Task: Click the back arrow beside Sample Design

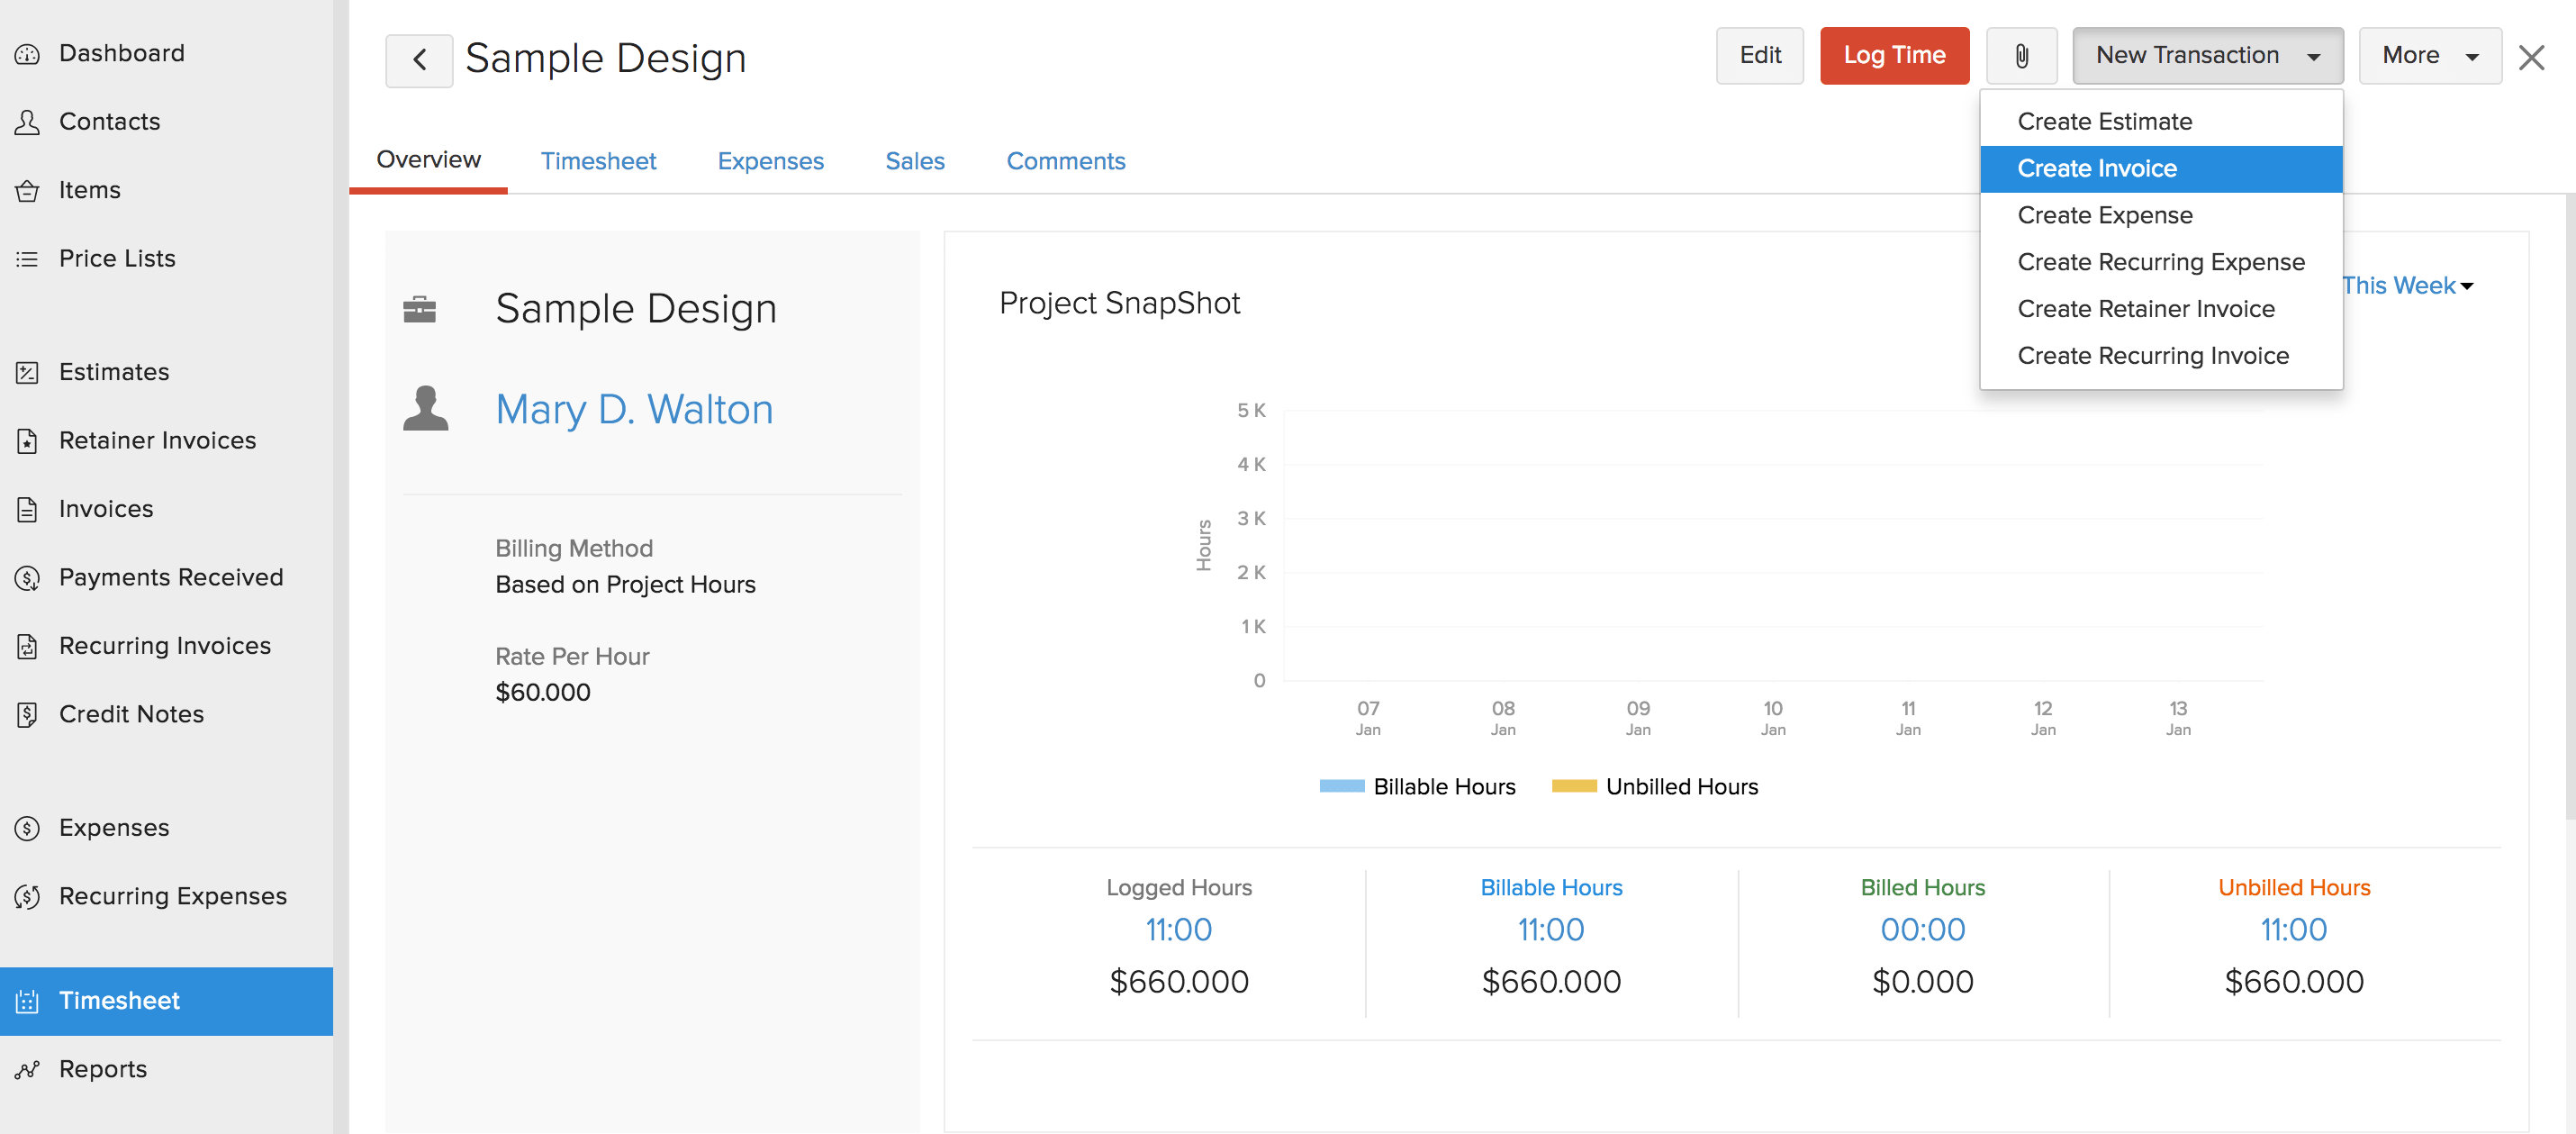Action: click(x=419, y=60)
